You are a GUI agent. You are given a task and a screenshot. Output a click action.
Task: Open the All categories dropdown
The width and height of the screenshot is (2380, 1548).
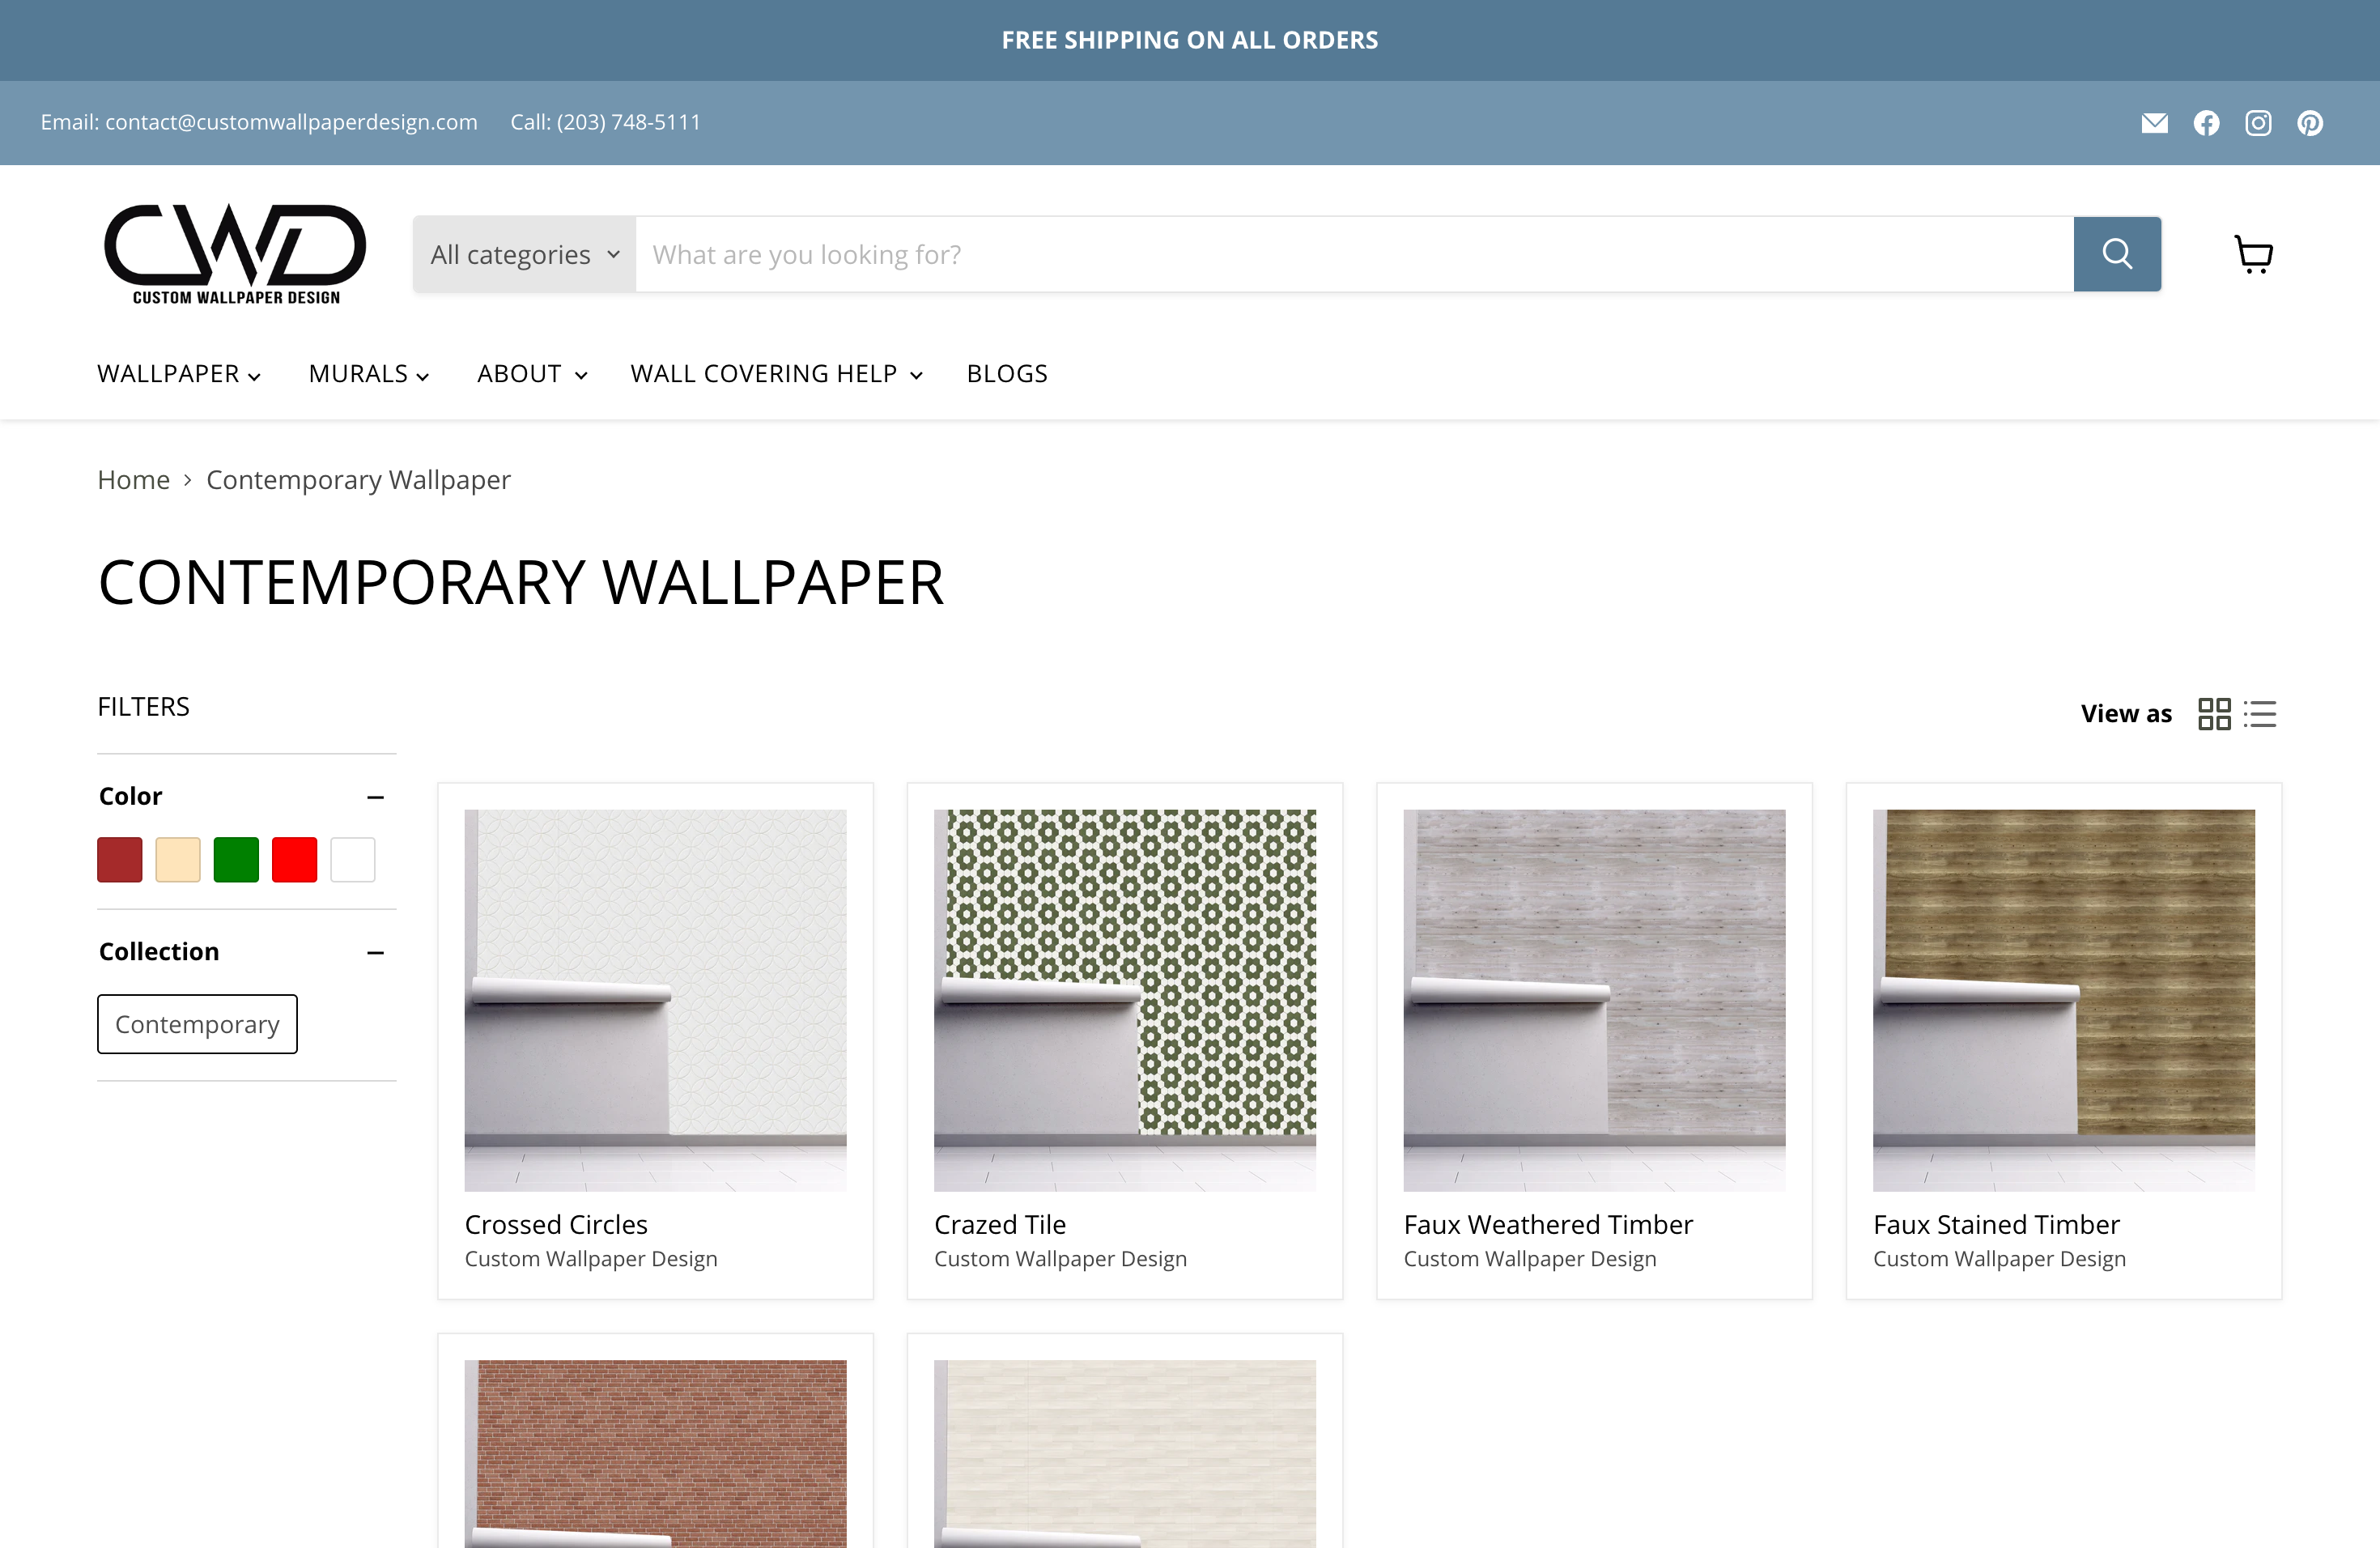[x=524, y=254]
